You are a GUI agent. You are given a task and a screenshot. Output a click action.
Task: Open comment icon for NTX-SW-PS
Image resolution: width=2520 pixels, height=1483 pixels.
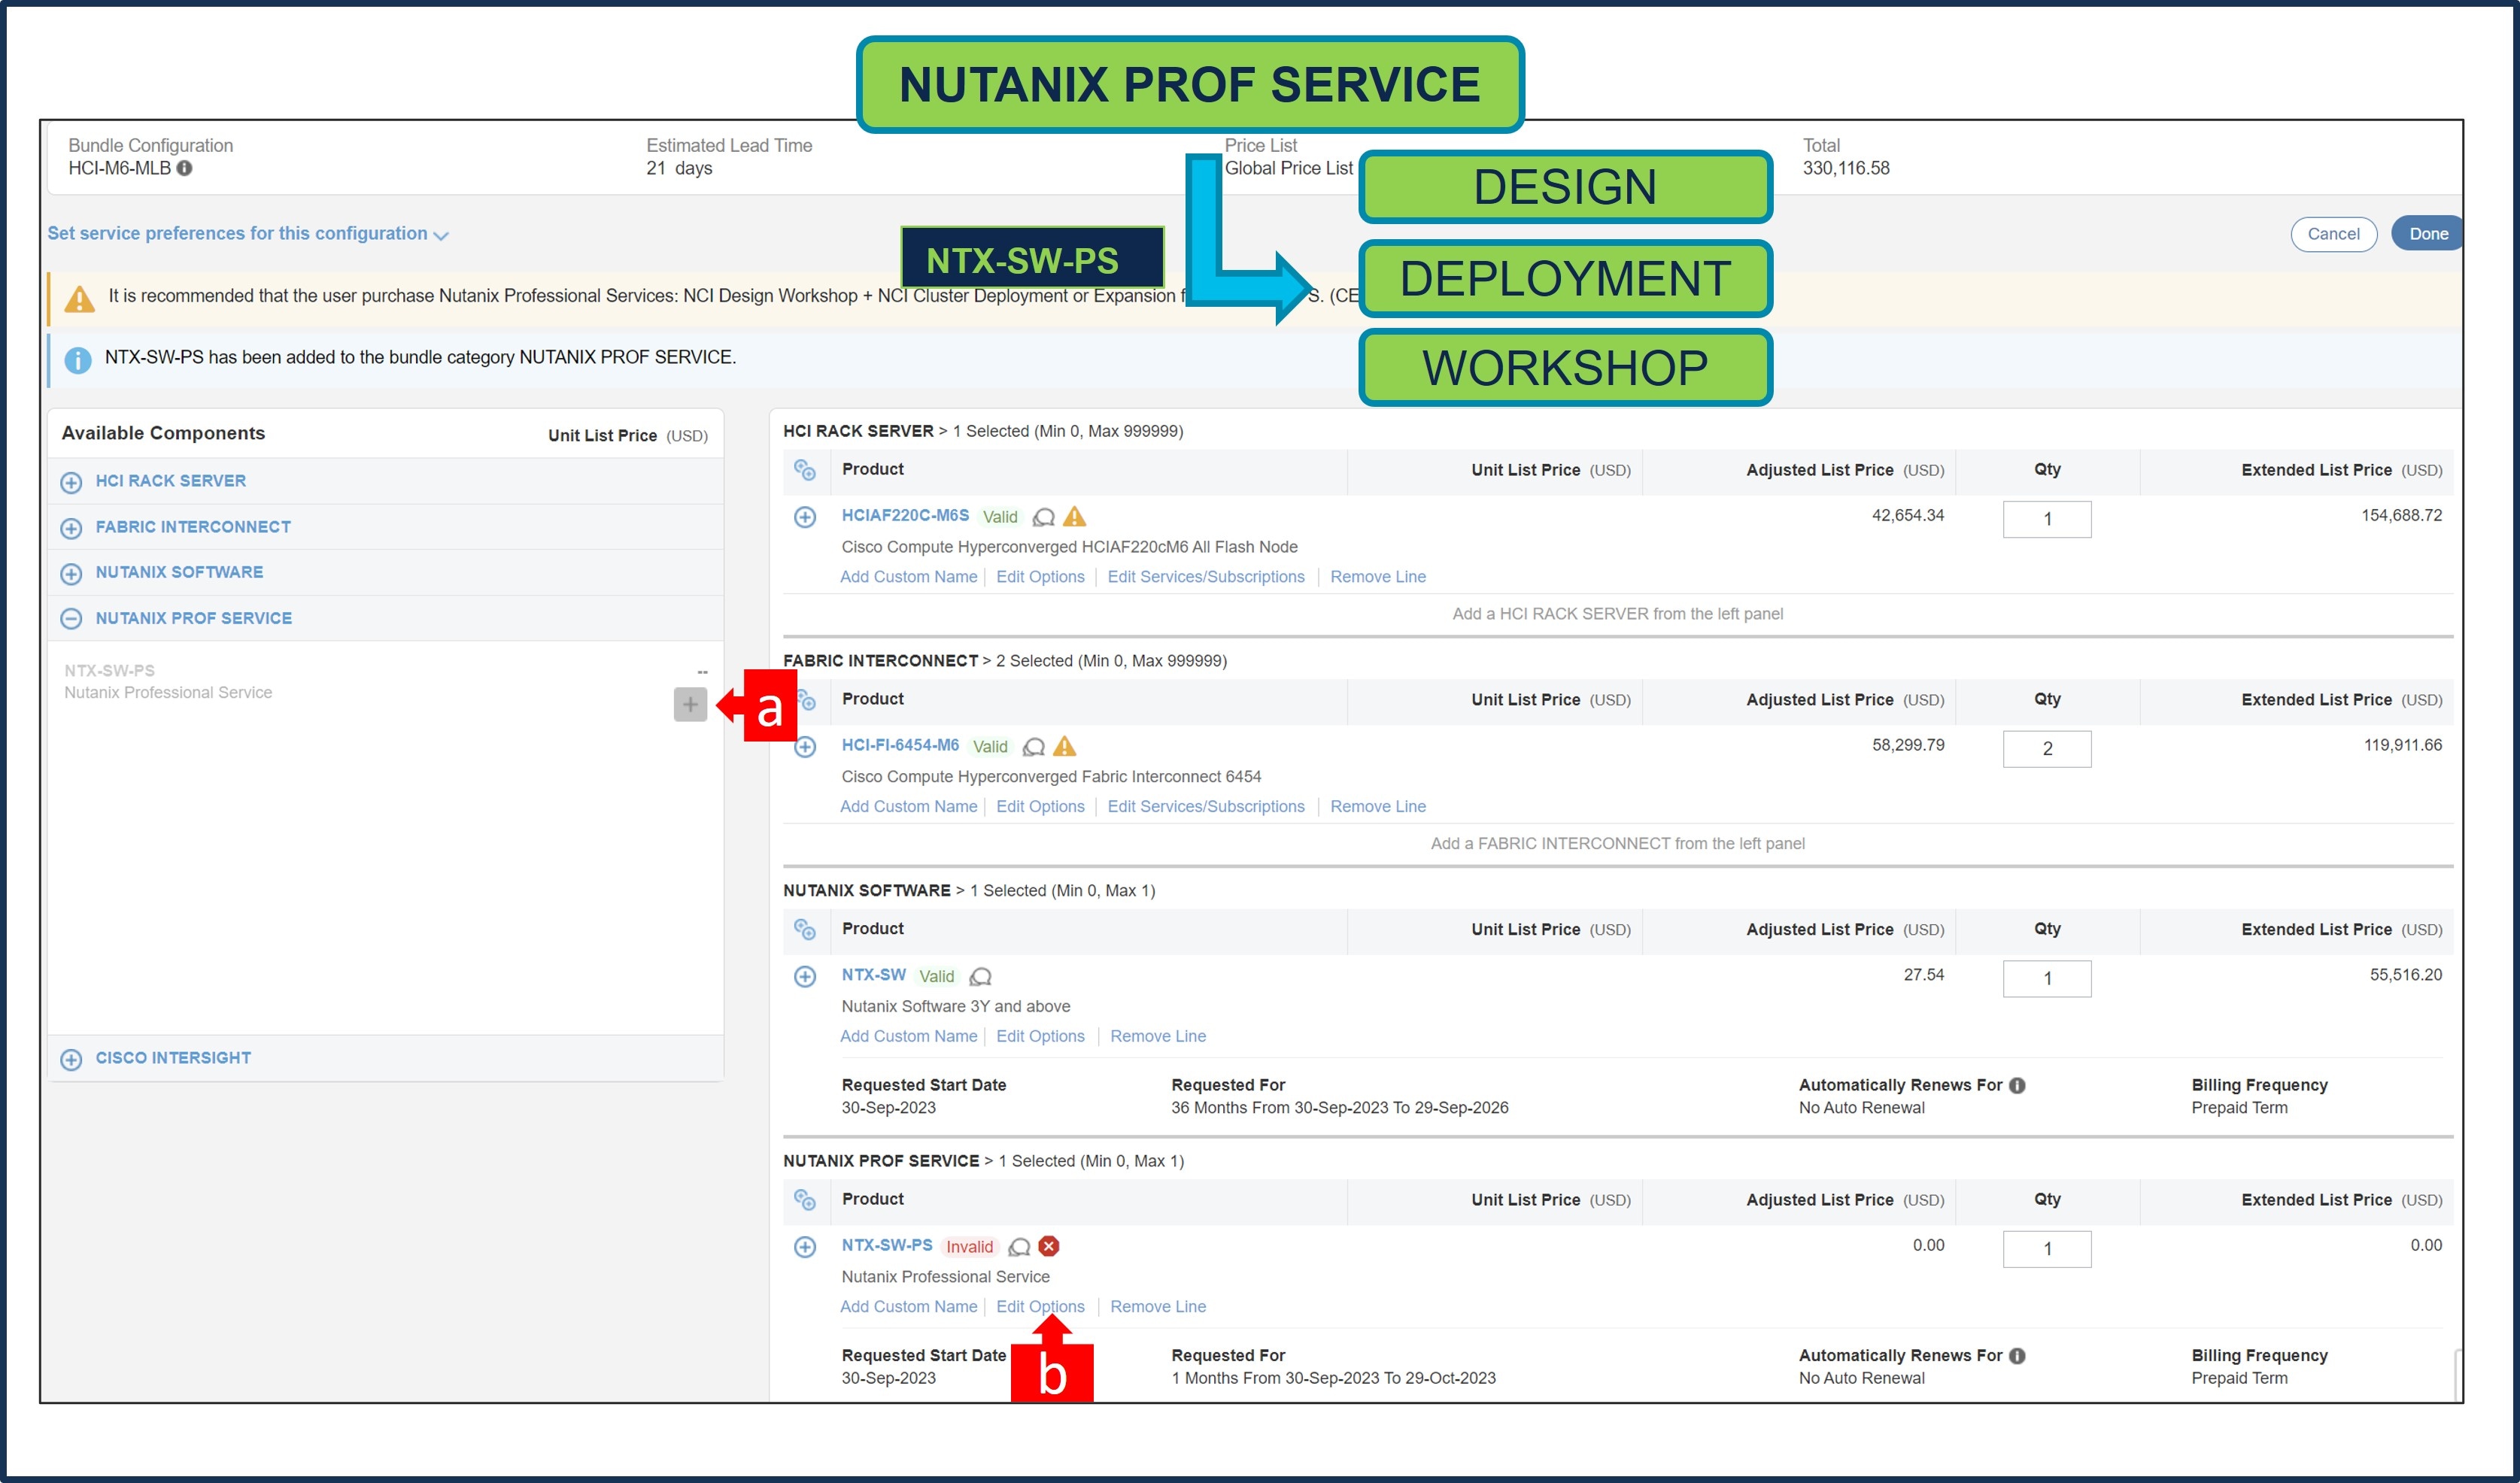coord(1019,1247)
